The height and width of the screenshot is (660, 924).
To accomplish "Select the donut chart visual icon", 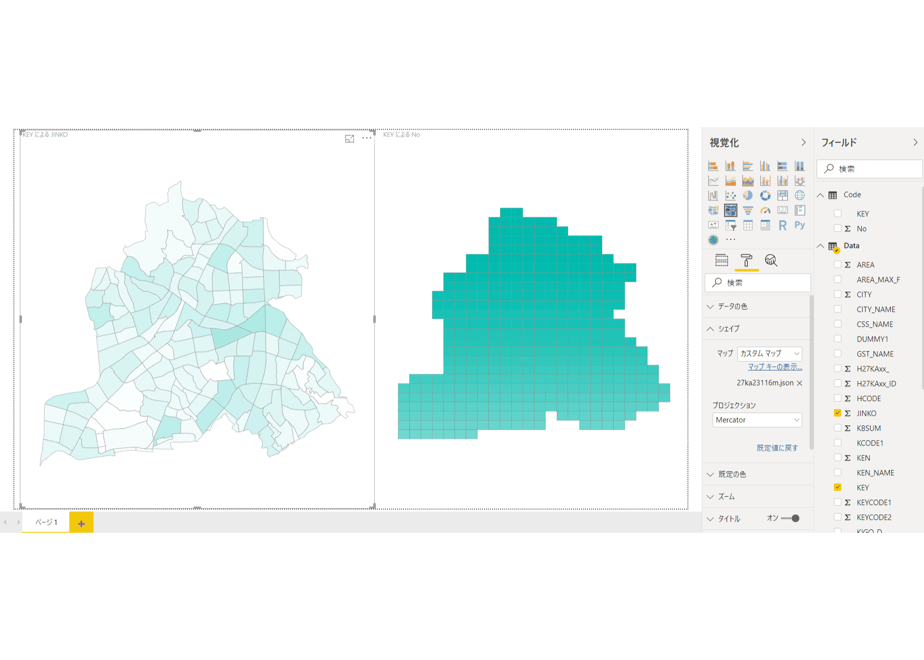I will point(765,196).
